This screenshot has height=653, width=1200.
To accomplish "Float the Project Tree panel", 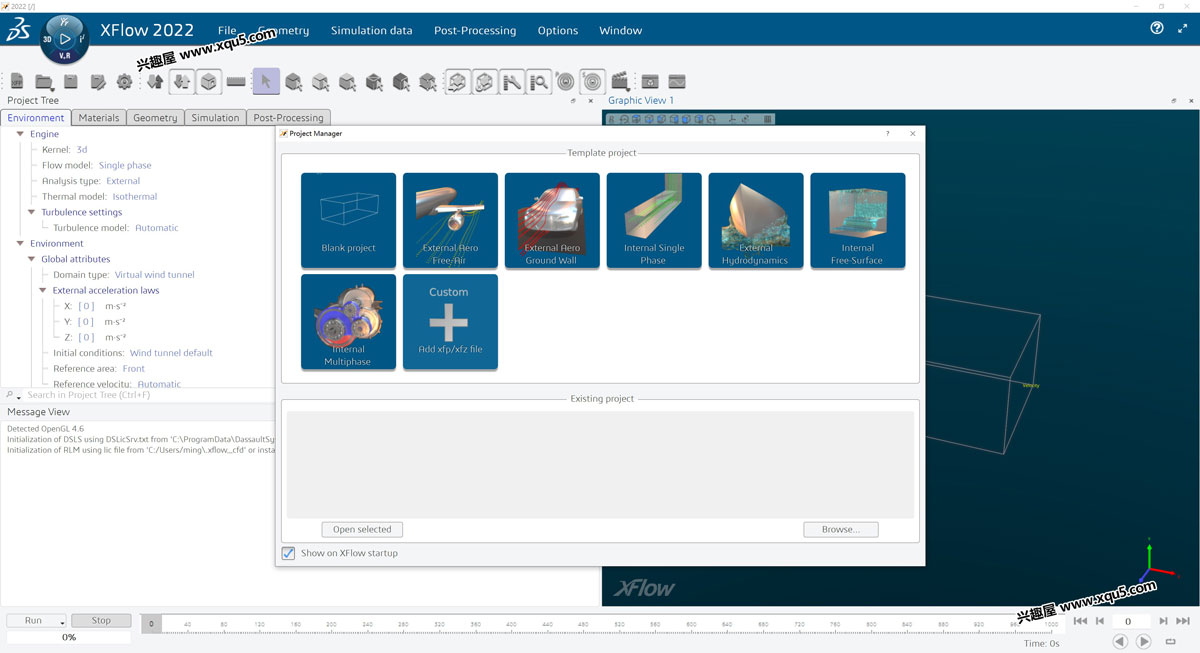I will [x=573, y=101].
